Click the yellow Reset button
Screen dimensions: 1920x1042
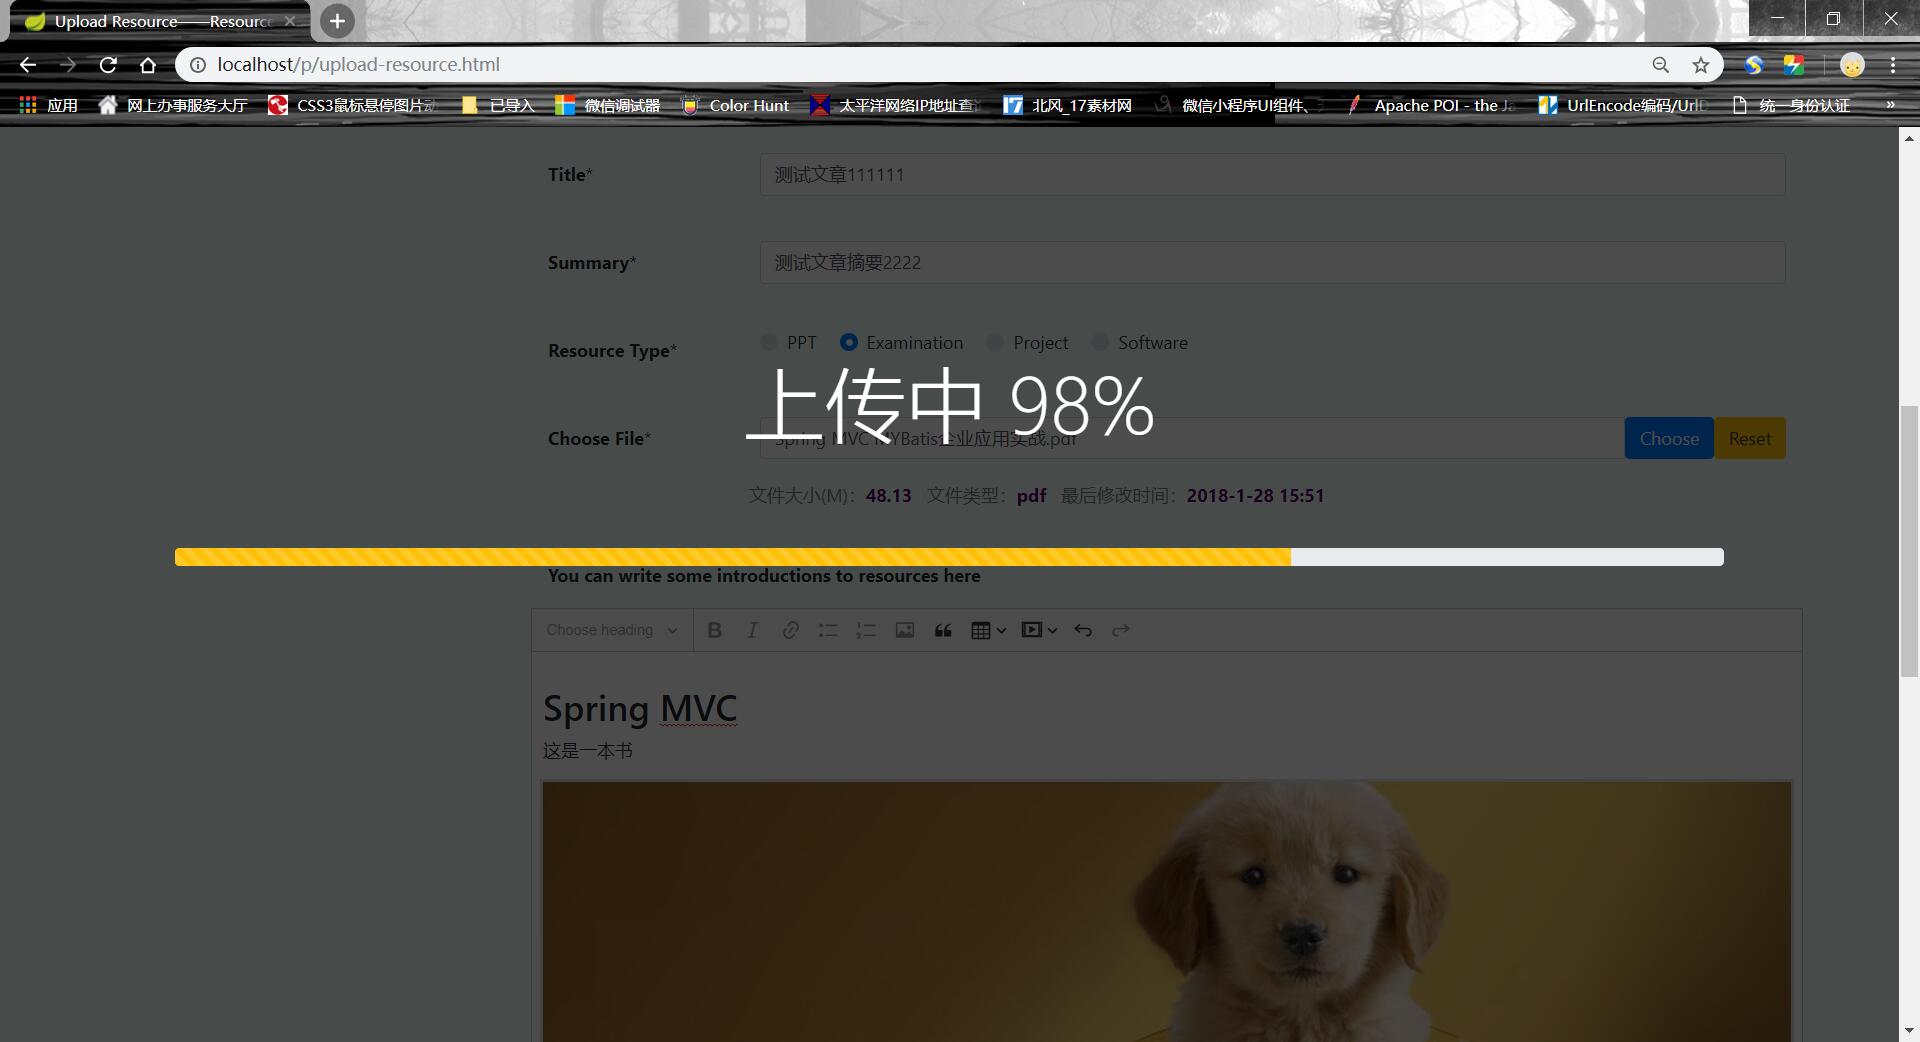click(1750, 438)
